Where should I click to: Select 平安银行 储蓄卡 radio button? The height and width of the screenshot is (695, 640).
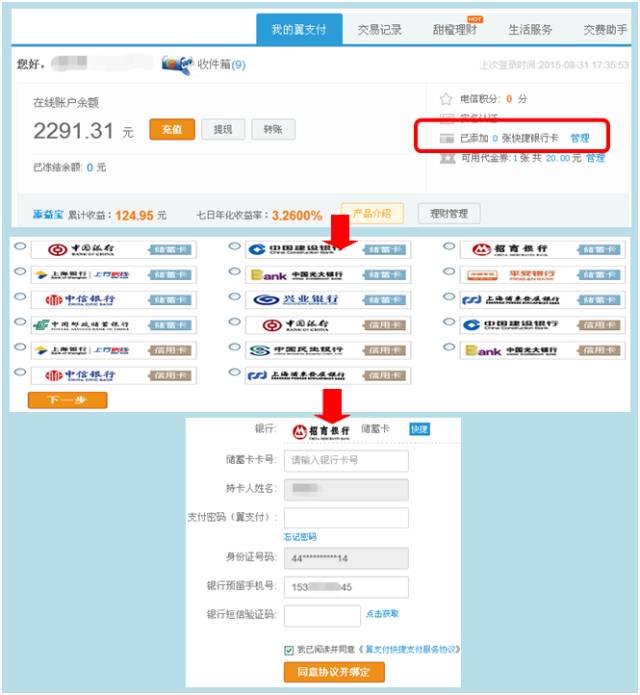coord(449,271)
